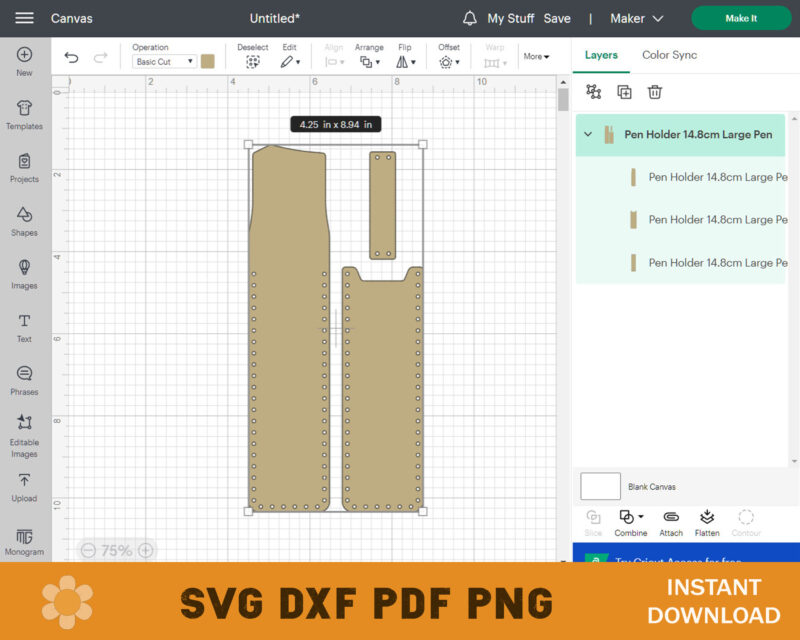Open the tan color swatch next to Operation
The width and height of the screenshot is (800, 640).
click(x=208, y=62)
